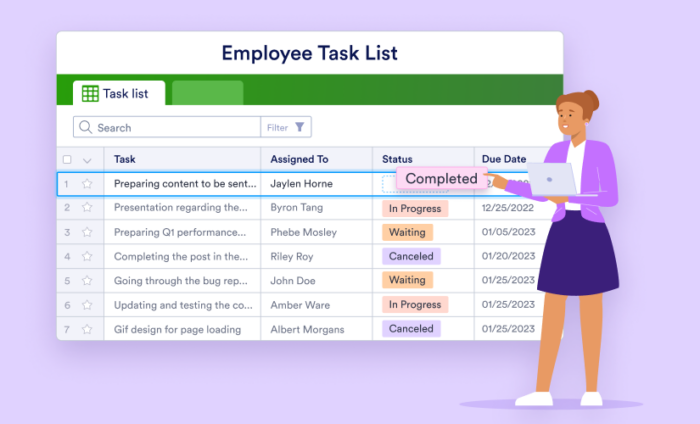Tick the select-all checkbox in header
This screenshot has height=424, width=700.
click(x=67, y=159)
